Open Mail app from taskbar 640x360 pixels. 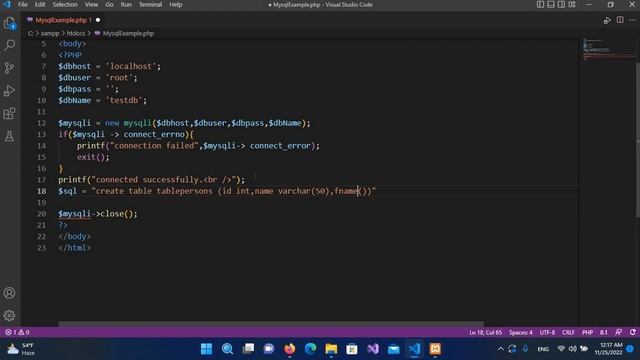pos(393,349)
